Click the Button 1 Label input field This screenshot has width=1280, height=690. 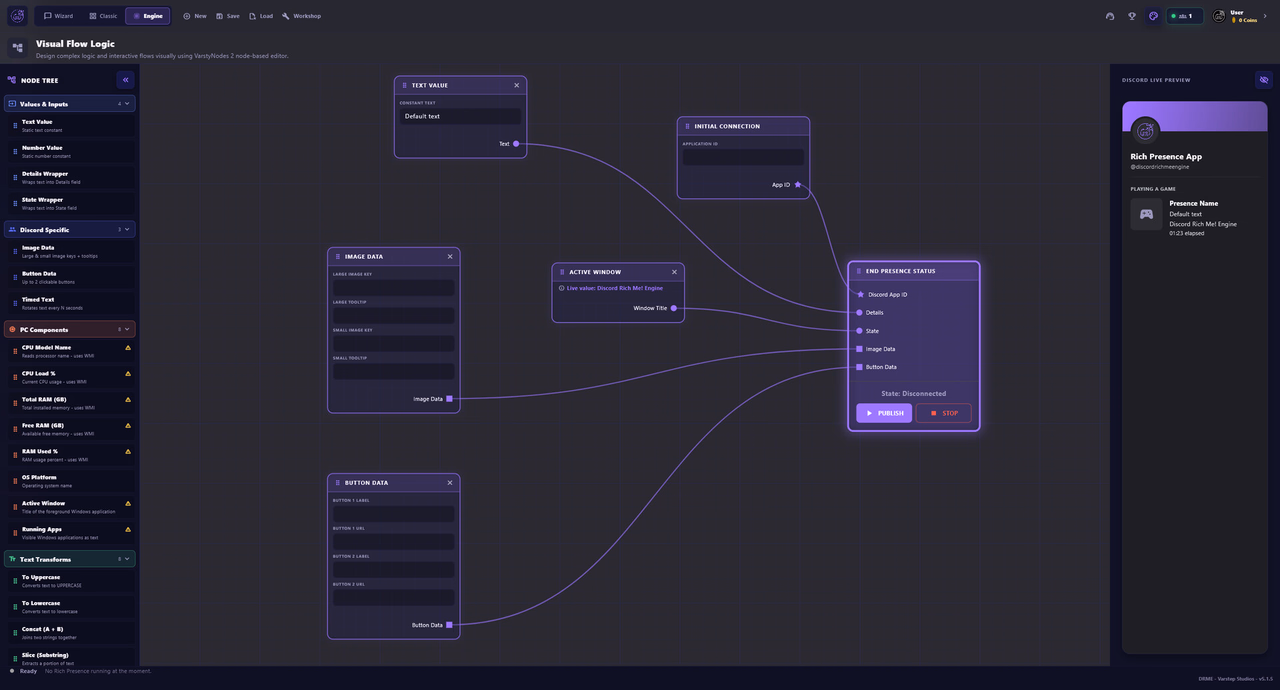tap(394, 513)
